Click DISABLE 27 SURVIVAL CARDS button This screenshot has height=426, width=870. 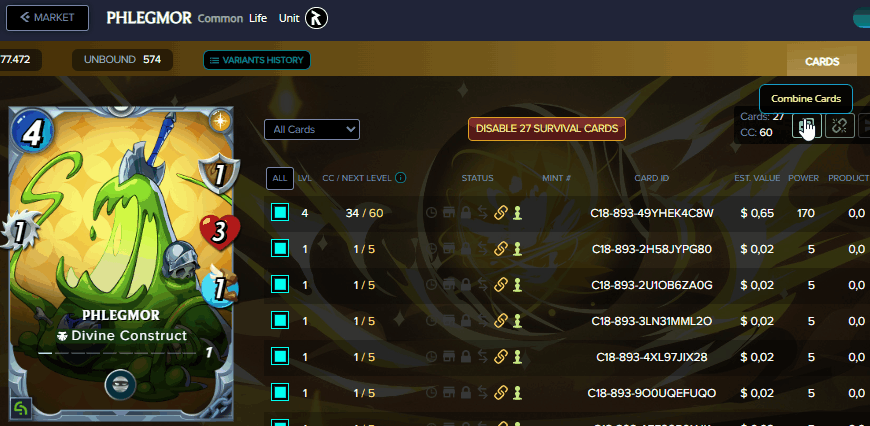click(547, 129)
